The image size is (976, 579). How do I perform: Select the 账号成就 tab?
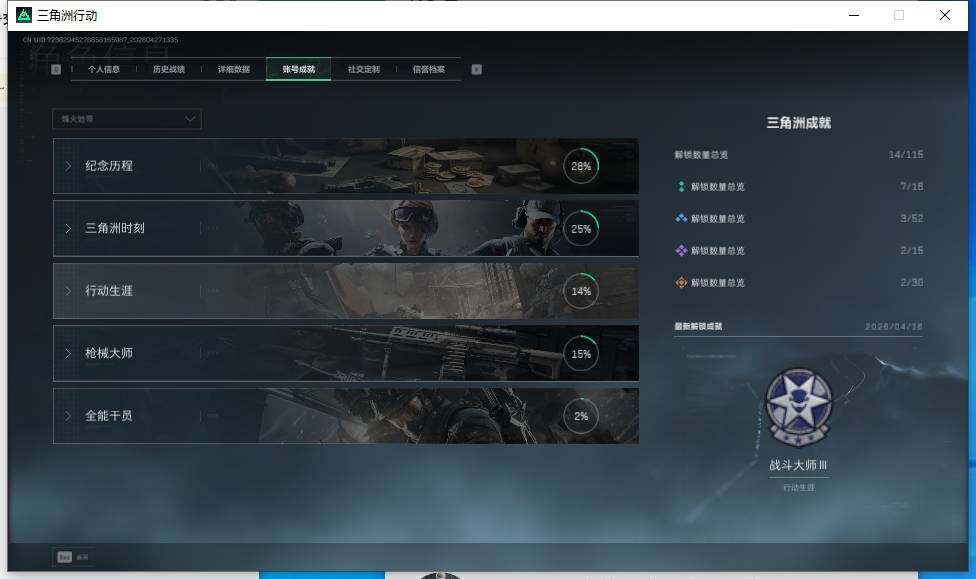pyautogui.click(x=298, y=69)
